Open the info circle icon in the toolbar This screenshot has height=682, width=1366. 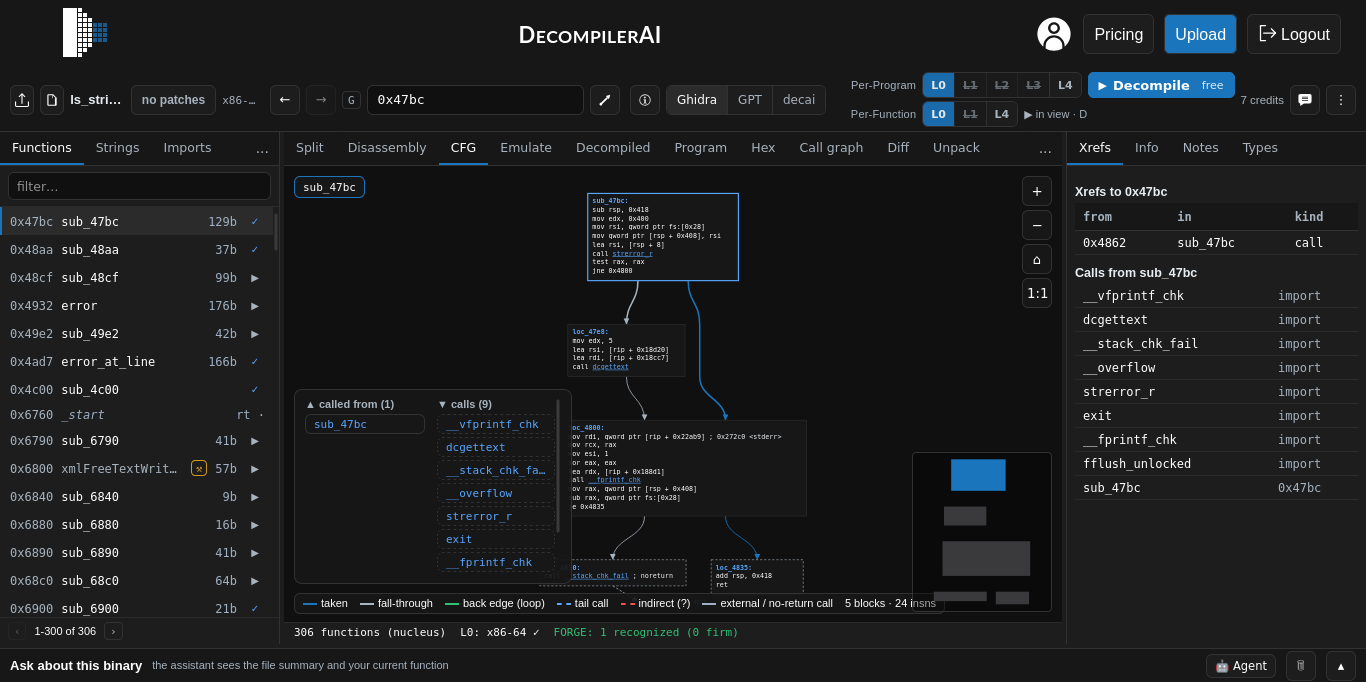(x=645, y=100)
